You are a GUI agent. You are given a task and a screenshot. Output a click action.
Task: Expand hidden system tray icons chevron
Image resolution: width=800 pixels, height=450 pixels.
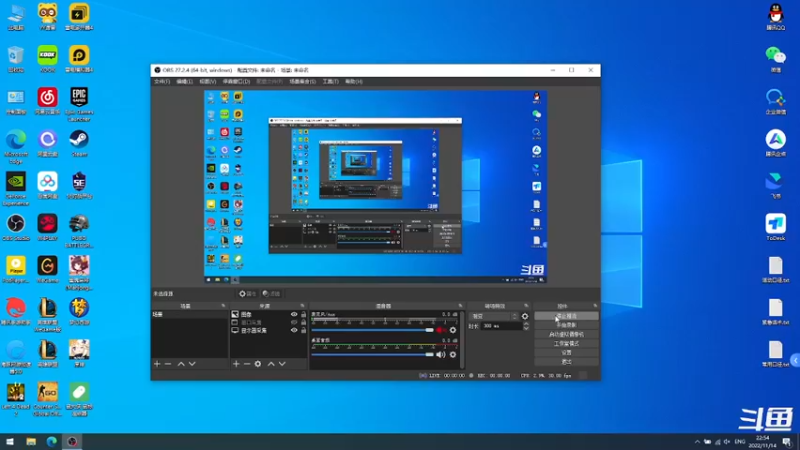[x=697, y=441]
